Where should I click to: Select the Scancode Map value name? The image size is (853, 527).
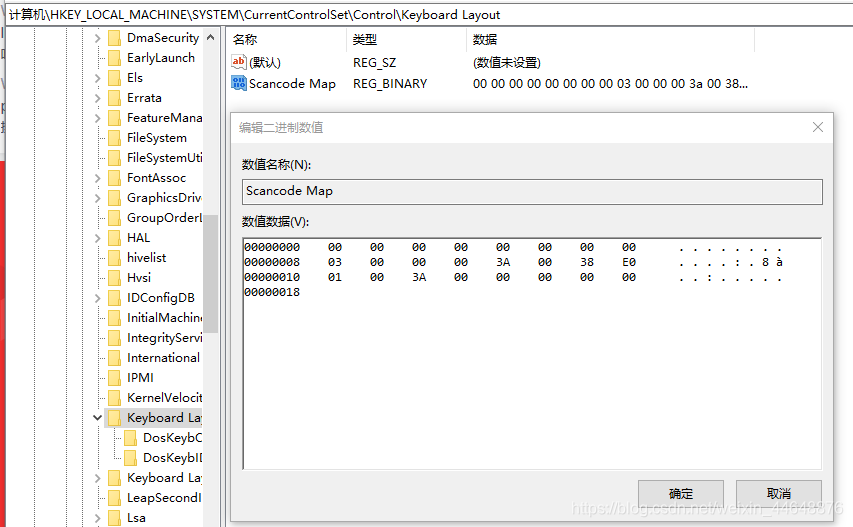pos(292,84)
